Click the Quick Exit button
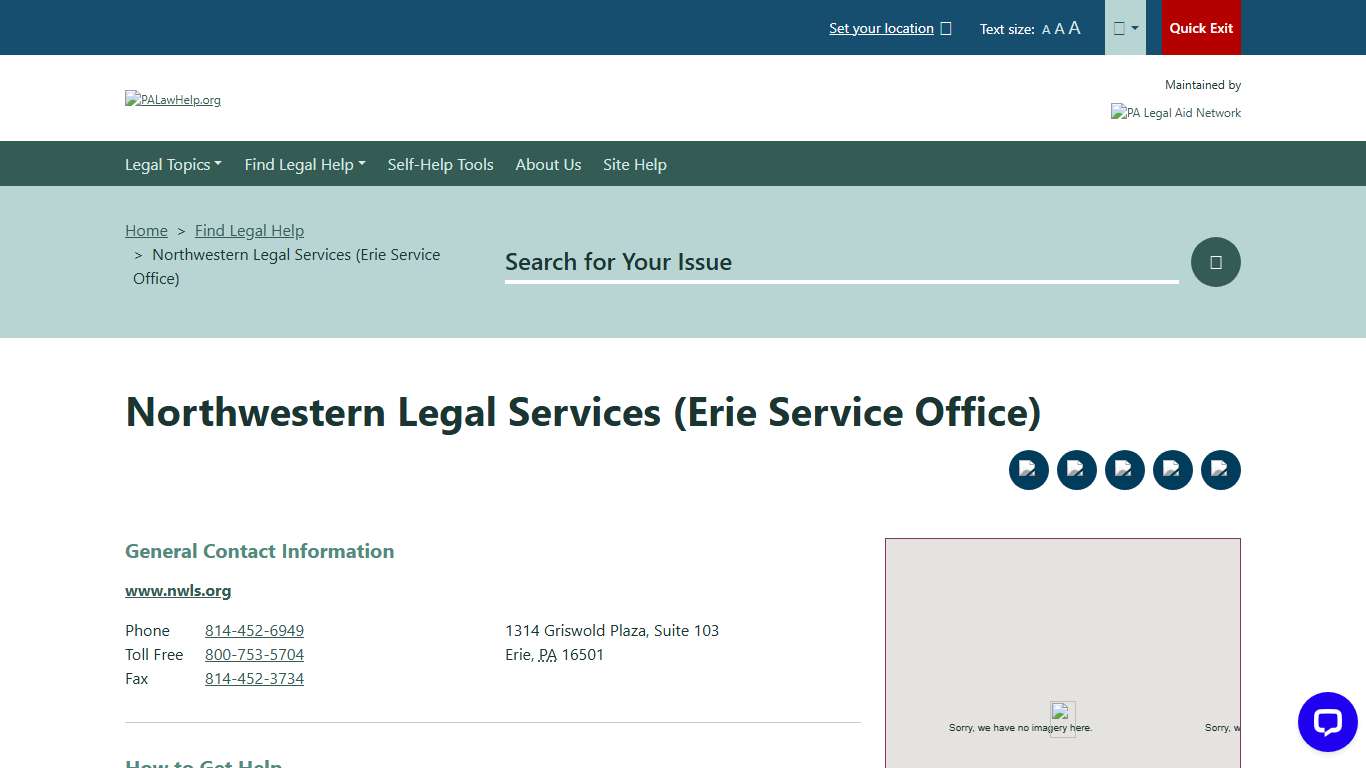The image size is (1366, 768). [1200, 27]
